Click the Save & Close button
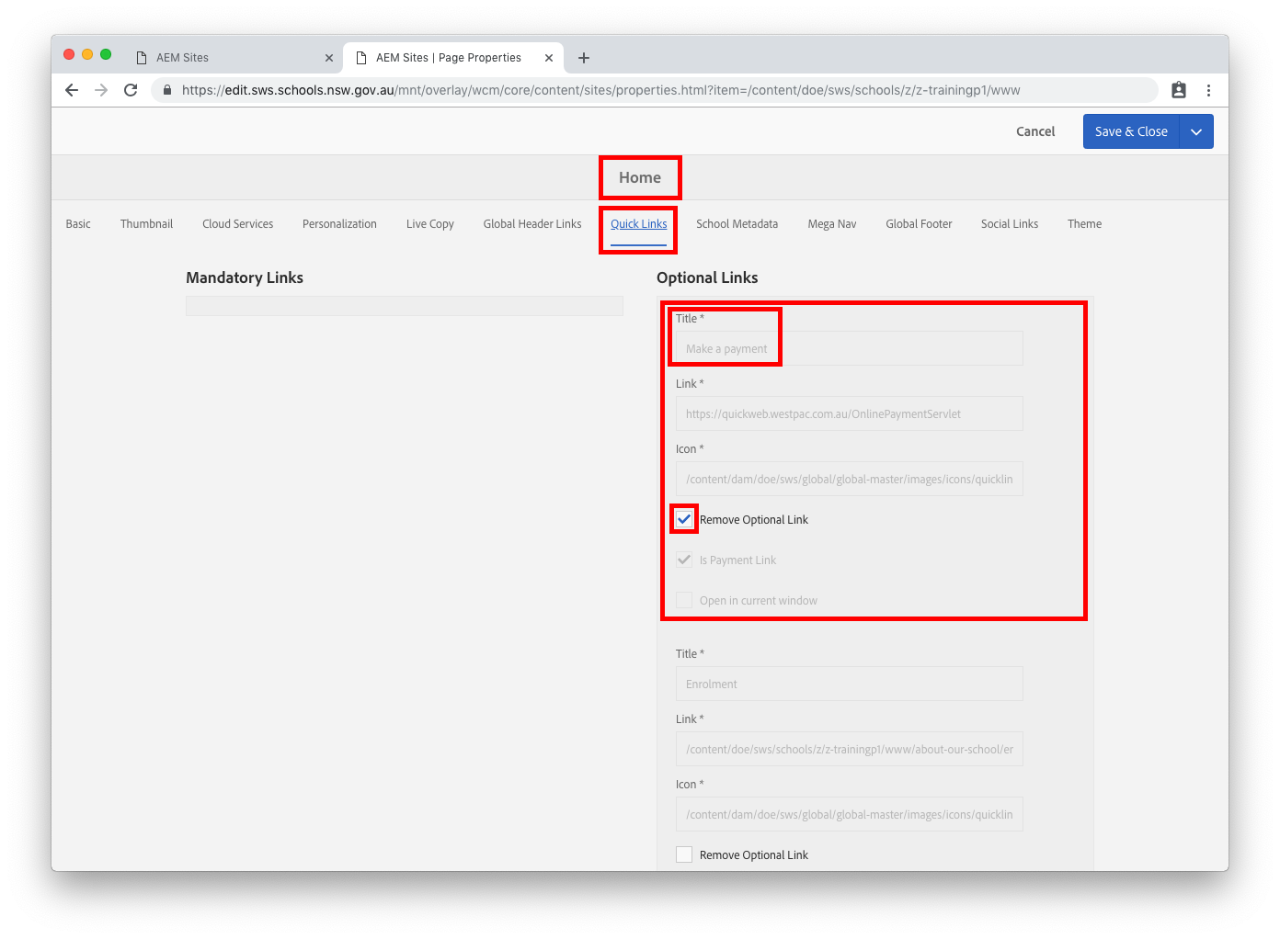The image size is (1280, 939). pos(1131,132)
